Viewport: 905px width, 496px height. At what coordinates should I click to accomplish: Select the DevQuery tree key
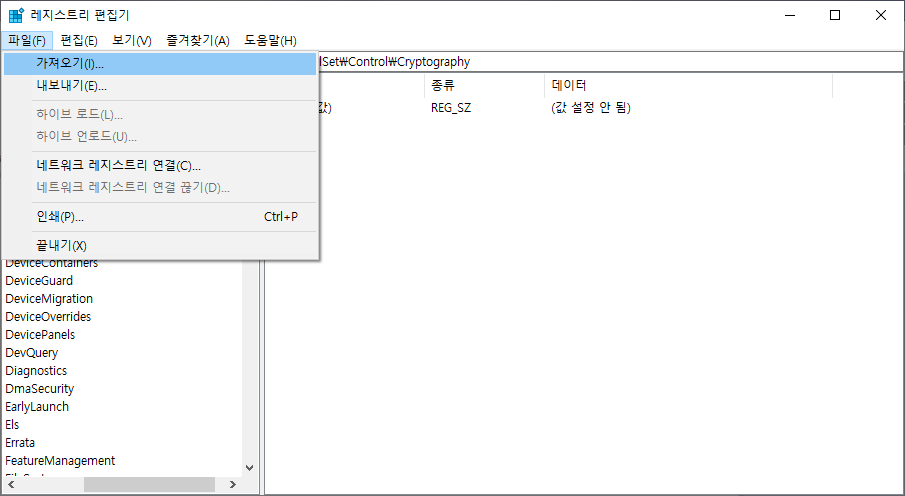pyautogui.click(x=31, y=352)
